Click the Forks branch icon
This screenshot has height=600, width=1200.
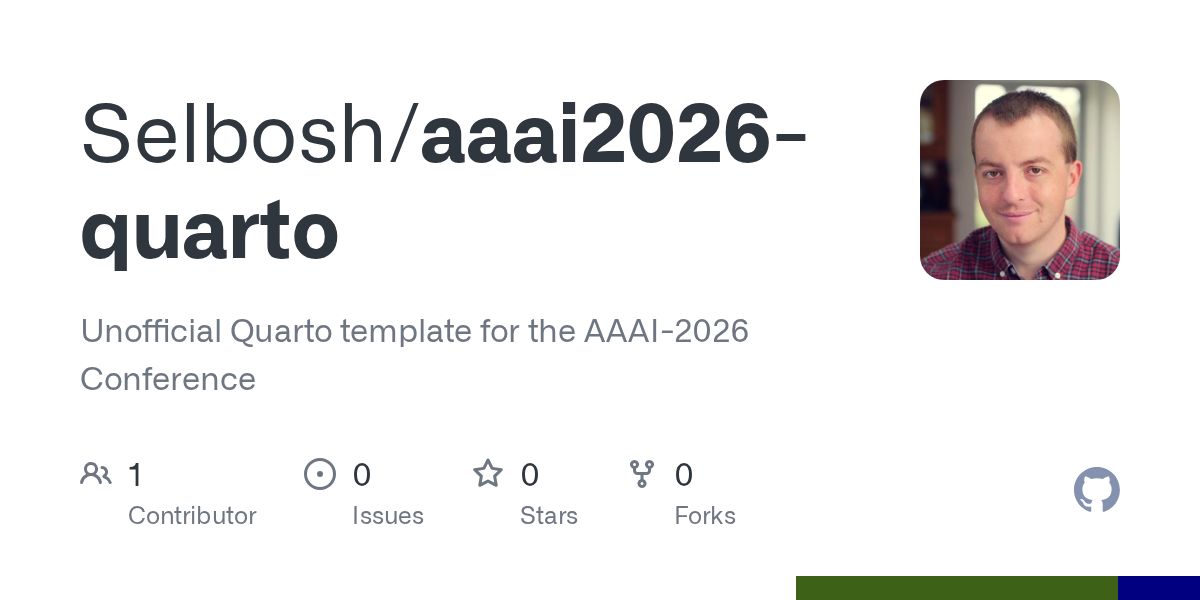click(642, 474)
